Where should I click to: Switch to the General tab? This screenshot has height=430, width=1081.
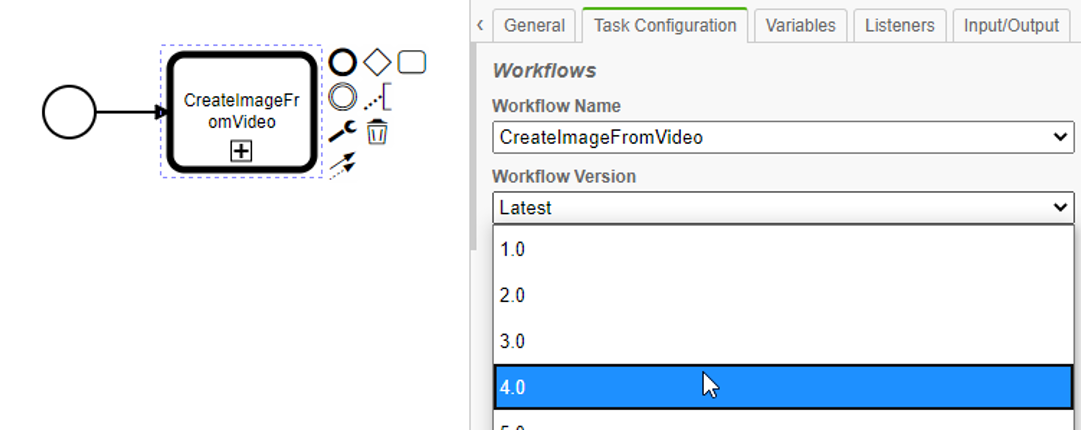534,26
